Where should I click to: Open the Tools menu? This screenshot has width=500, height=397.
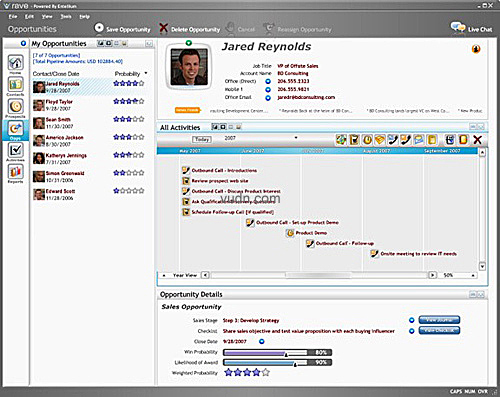point(66,16)
